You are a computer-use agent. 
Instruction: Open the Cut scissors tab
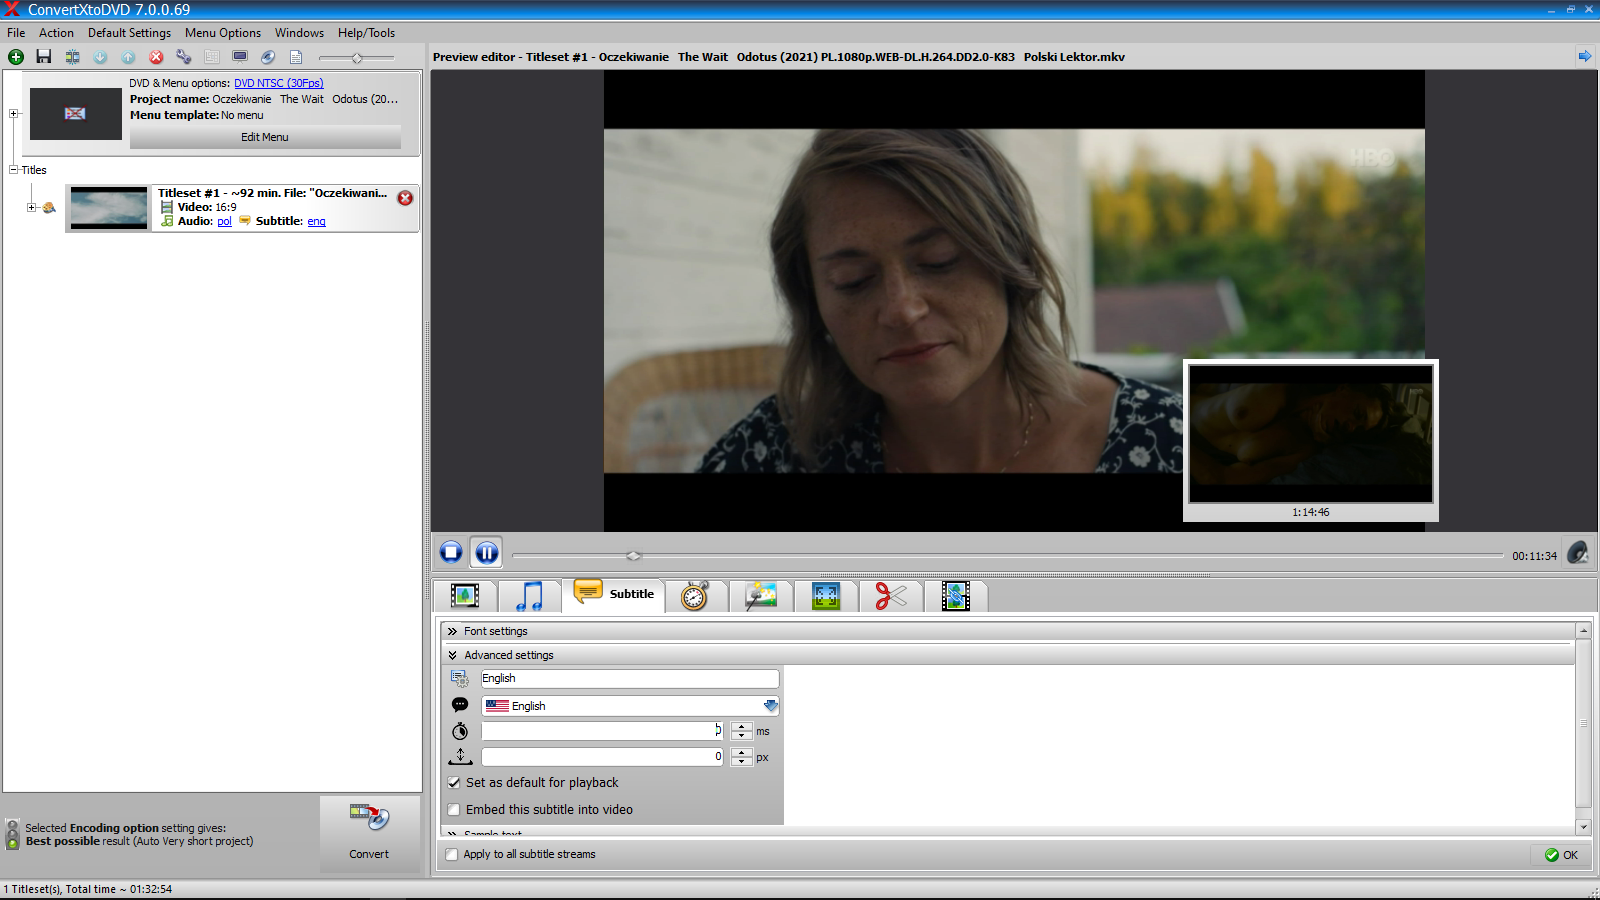(891, 596)
